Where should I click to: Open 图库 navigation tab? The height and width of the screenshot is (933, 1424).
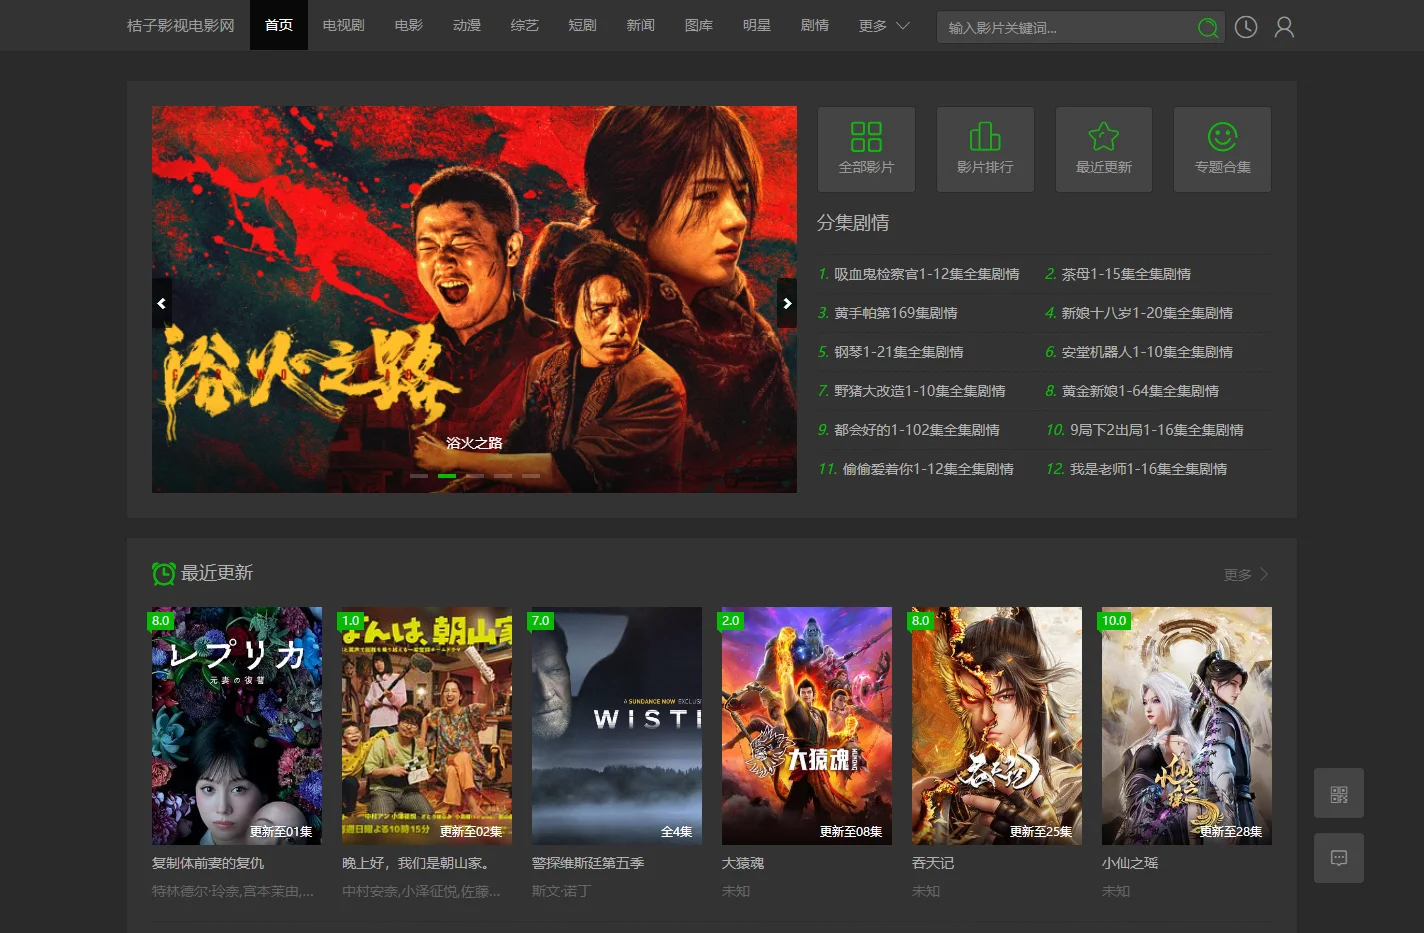point(699,25)
